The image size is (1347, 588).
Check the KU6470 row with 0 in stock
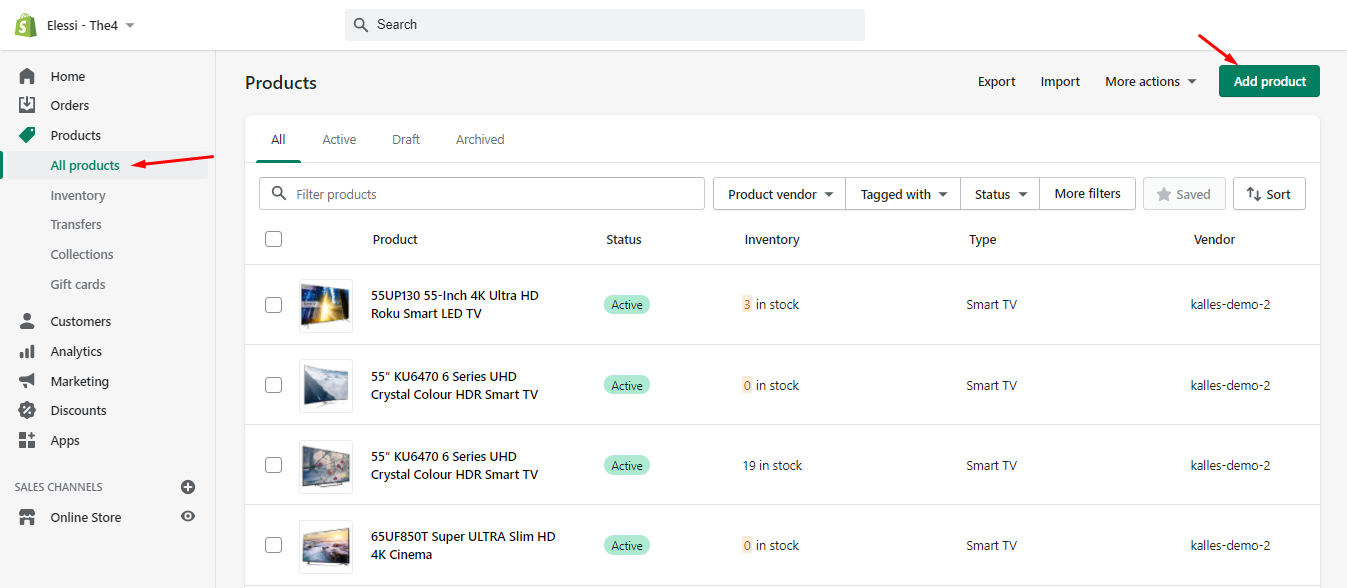click(x=273, y=385)
